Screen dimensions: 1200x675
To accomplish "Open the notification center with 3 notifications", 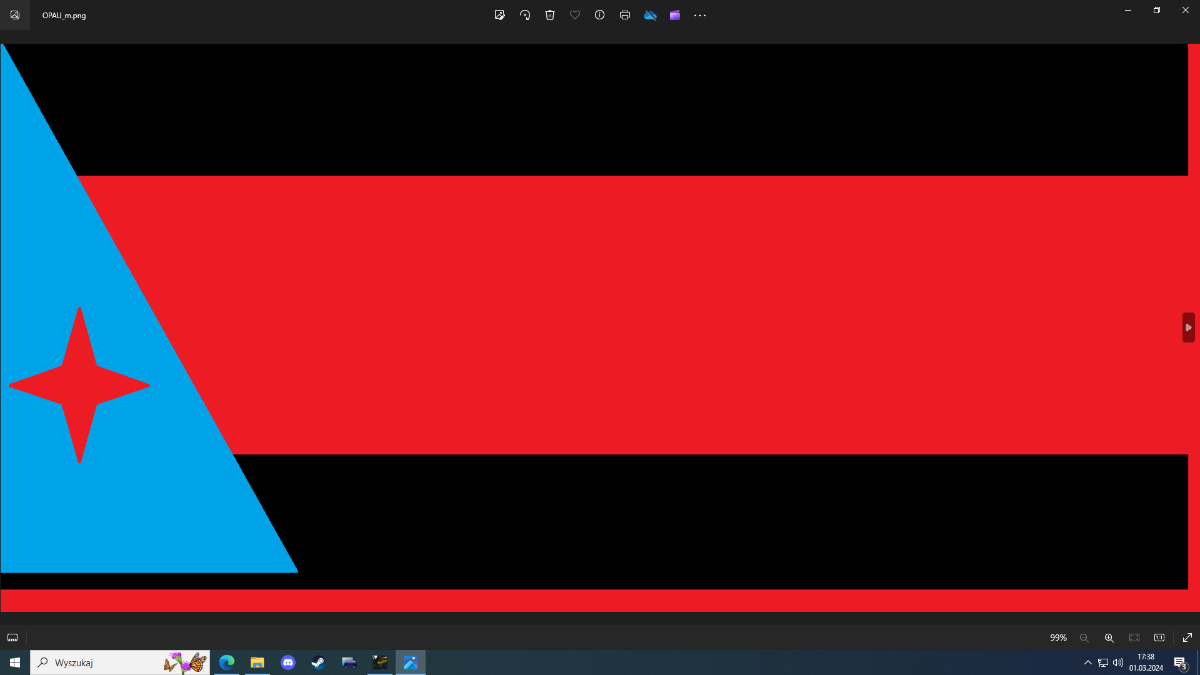I will [x=1180, y=662].
